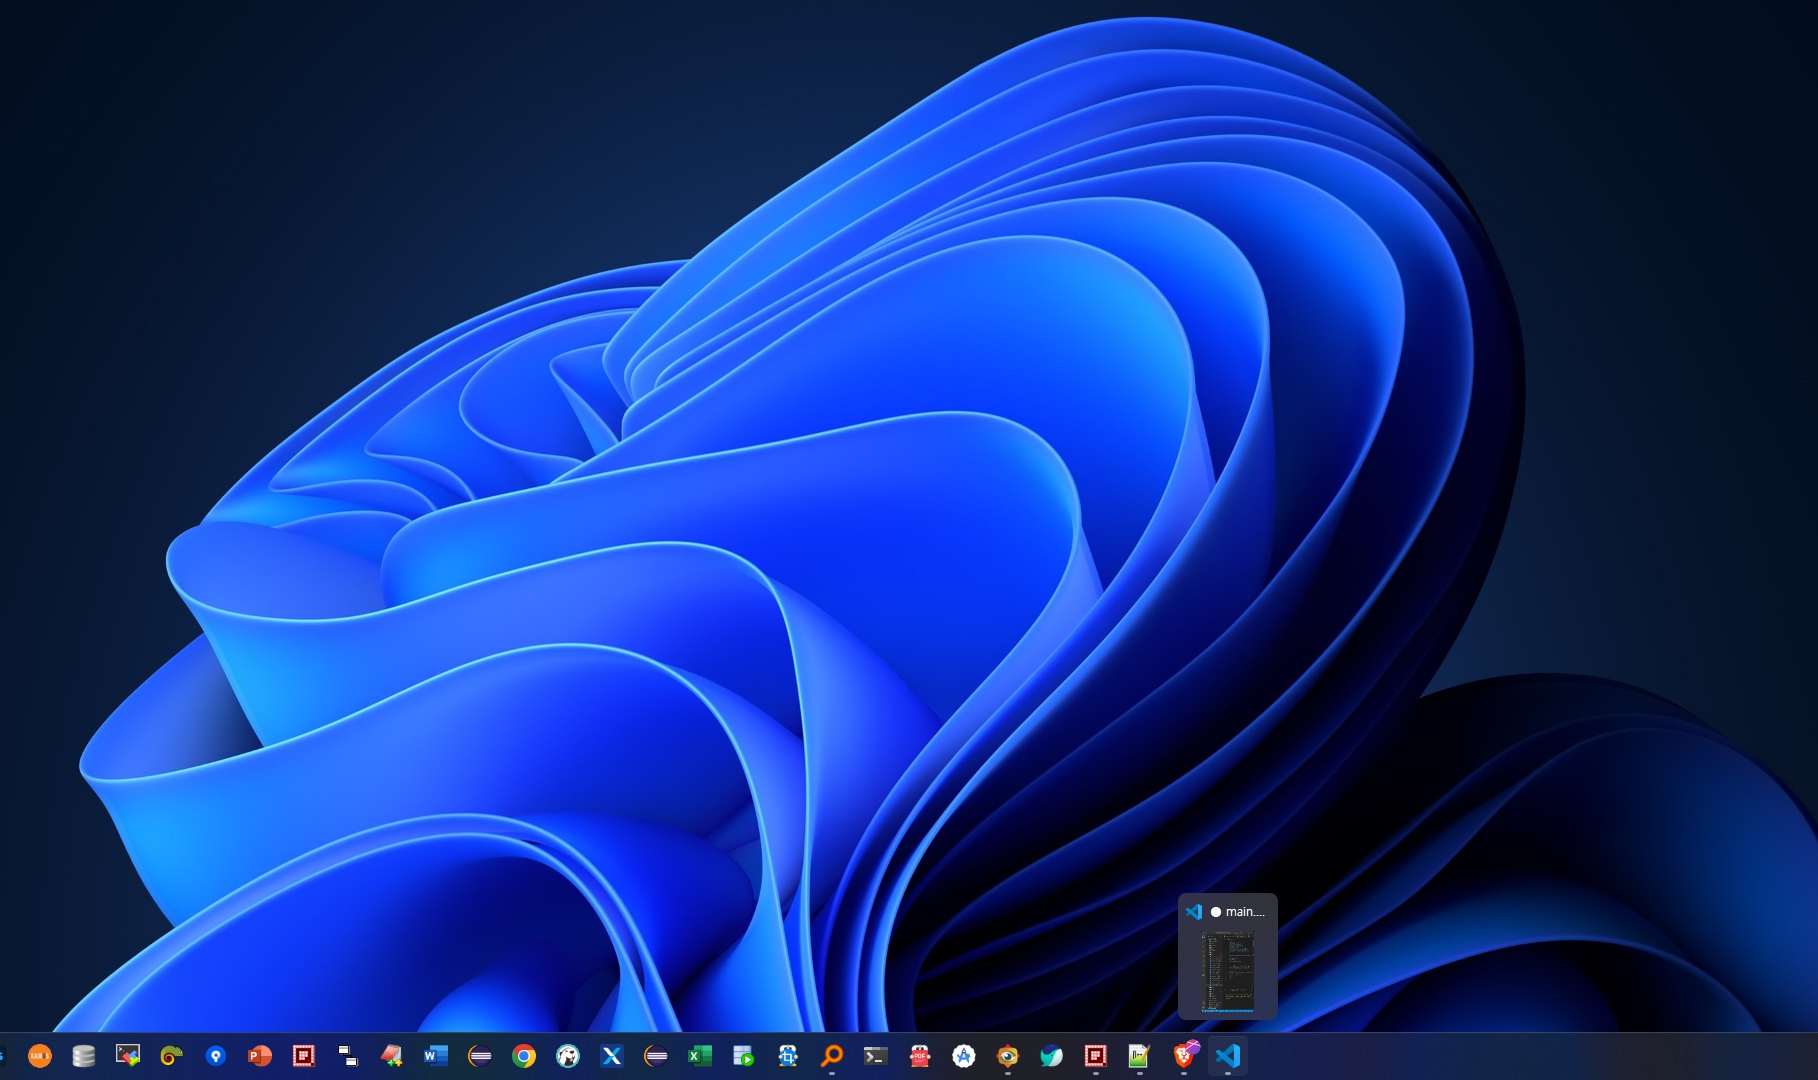Launch PowerPoint from the taskbar

(260, 1056)
